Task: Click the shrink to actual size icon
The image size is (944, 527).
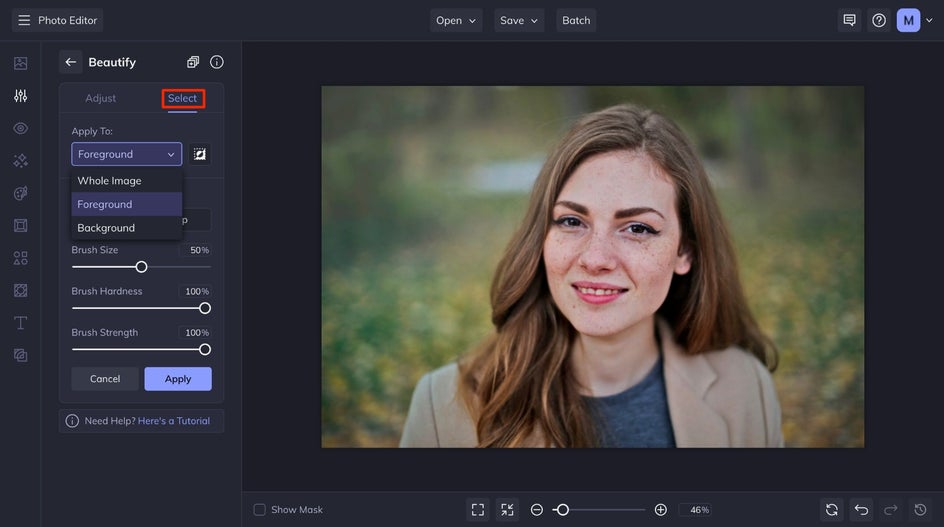Action: point(508,510)
